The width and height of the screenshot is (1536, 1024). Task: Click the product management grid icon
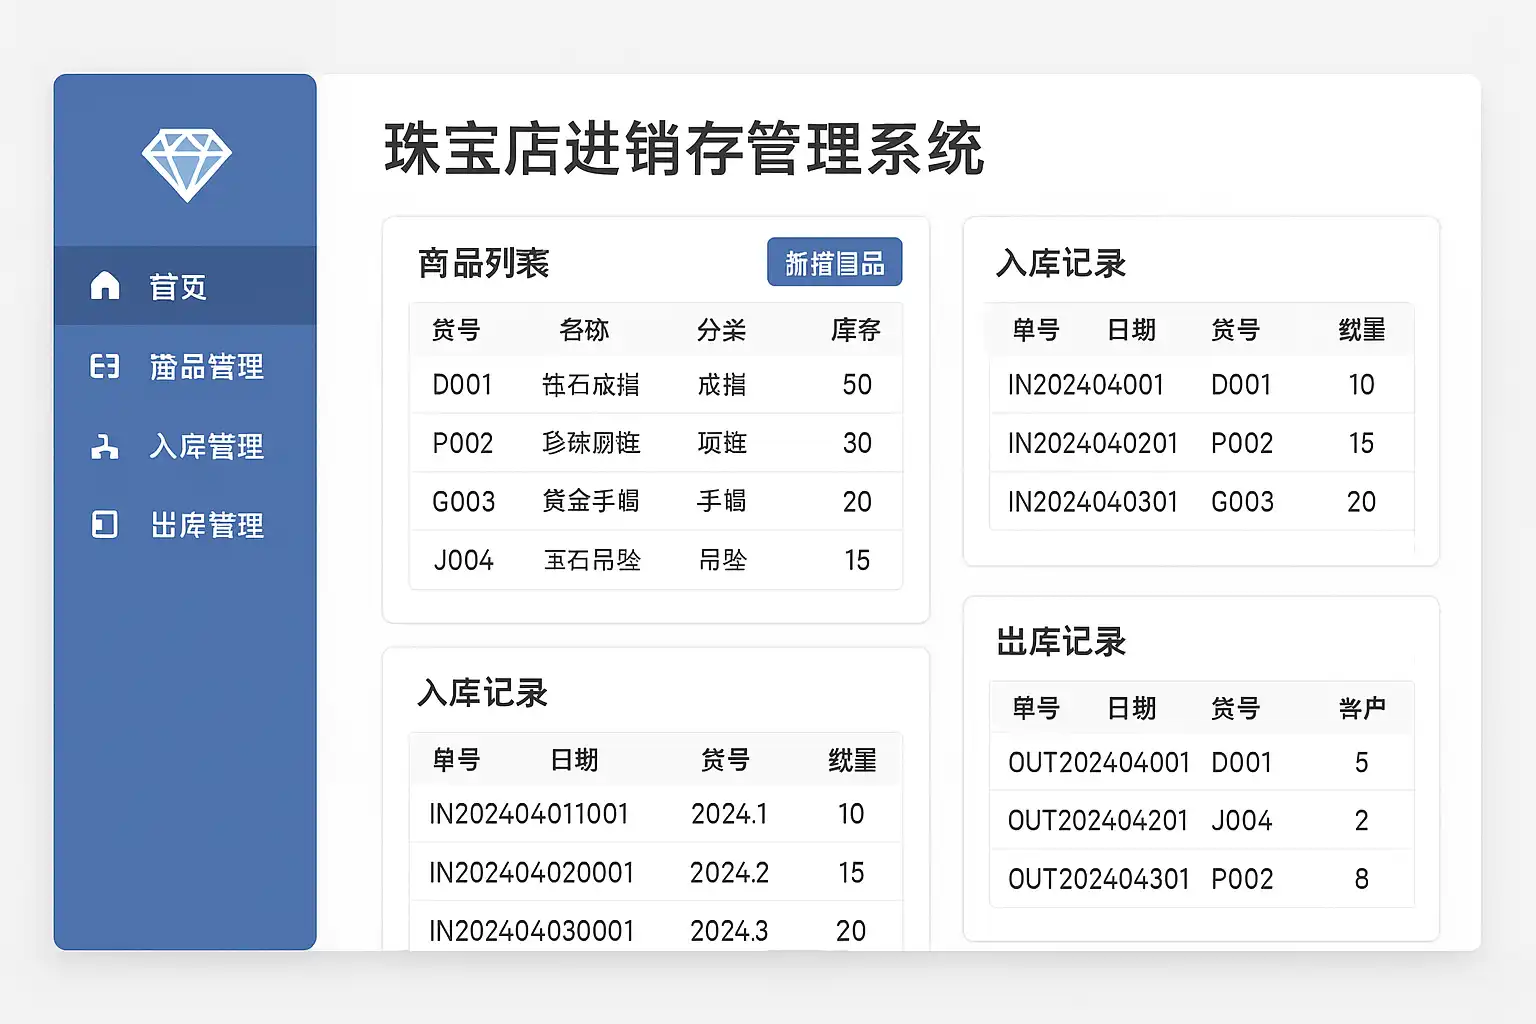[x=105, y=367]
